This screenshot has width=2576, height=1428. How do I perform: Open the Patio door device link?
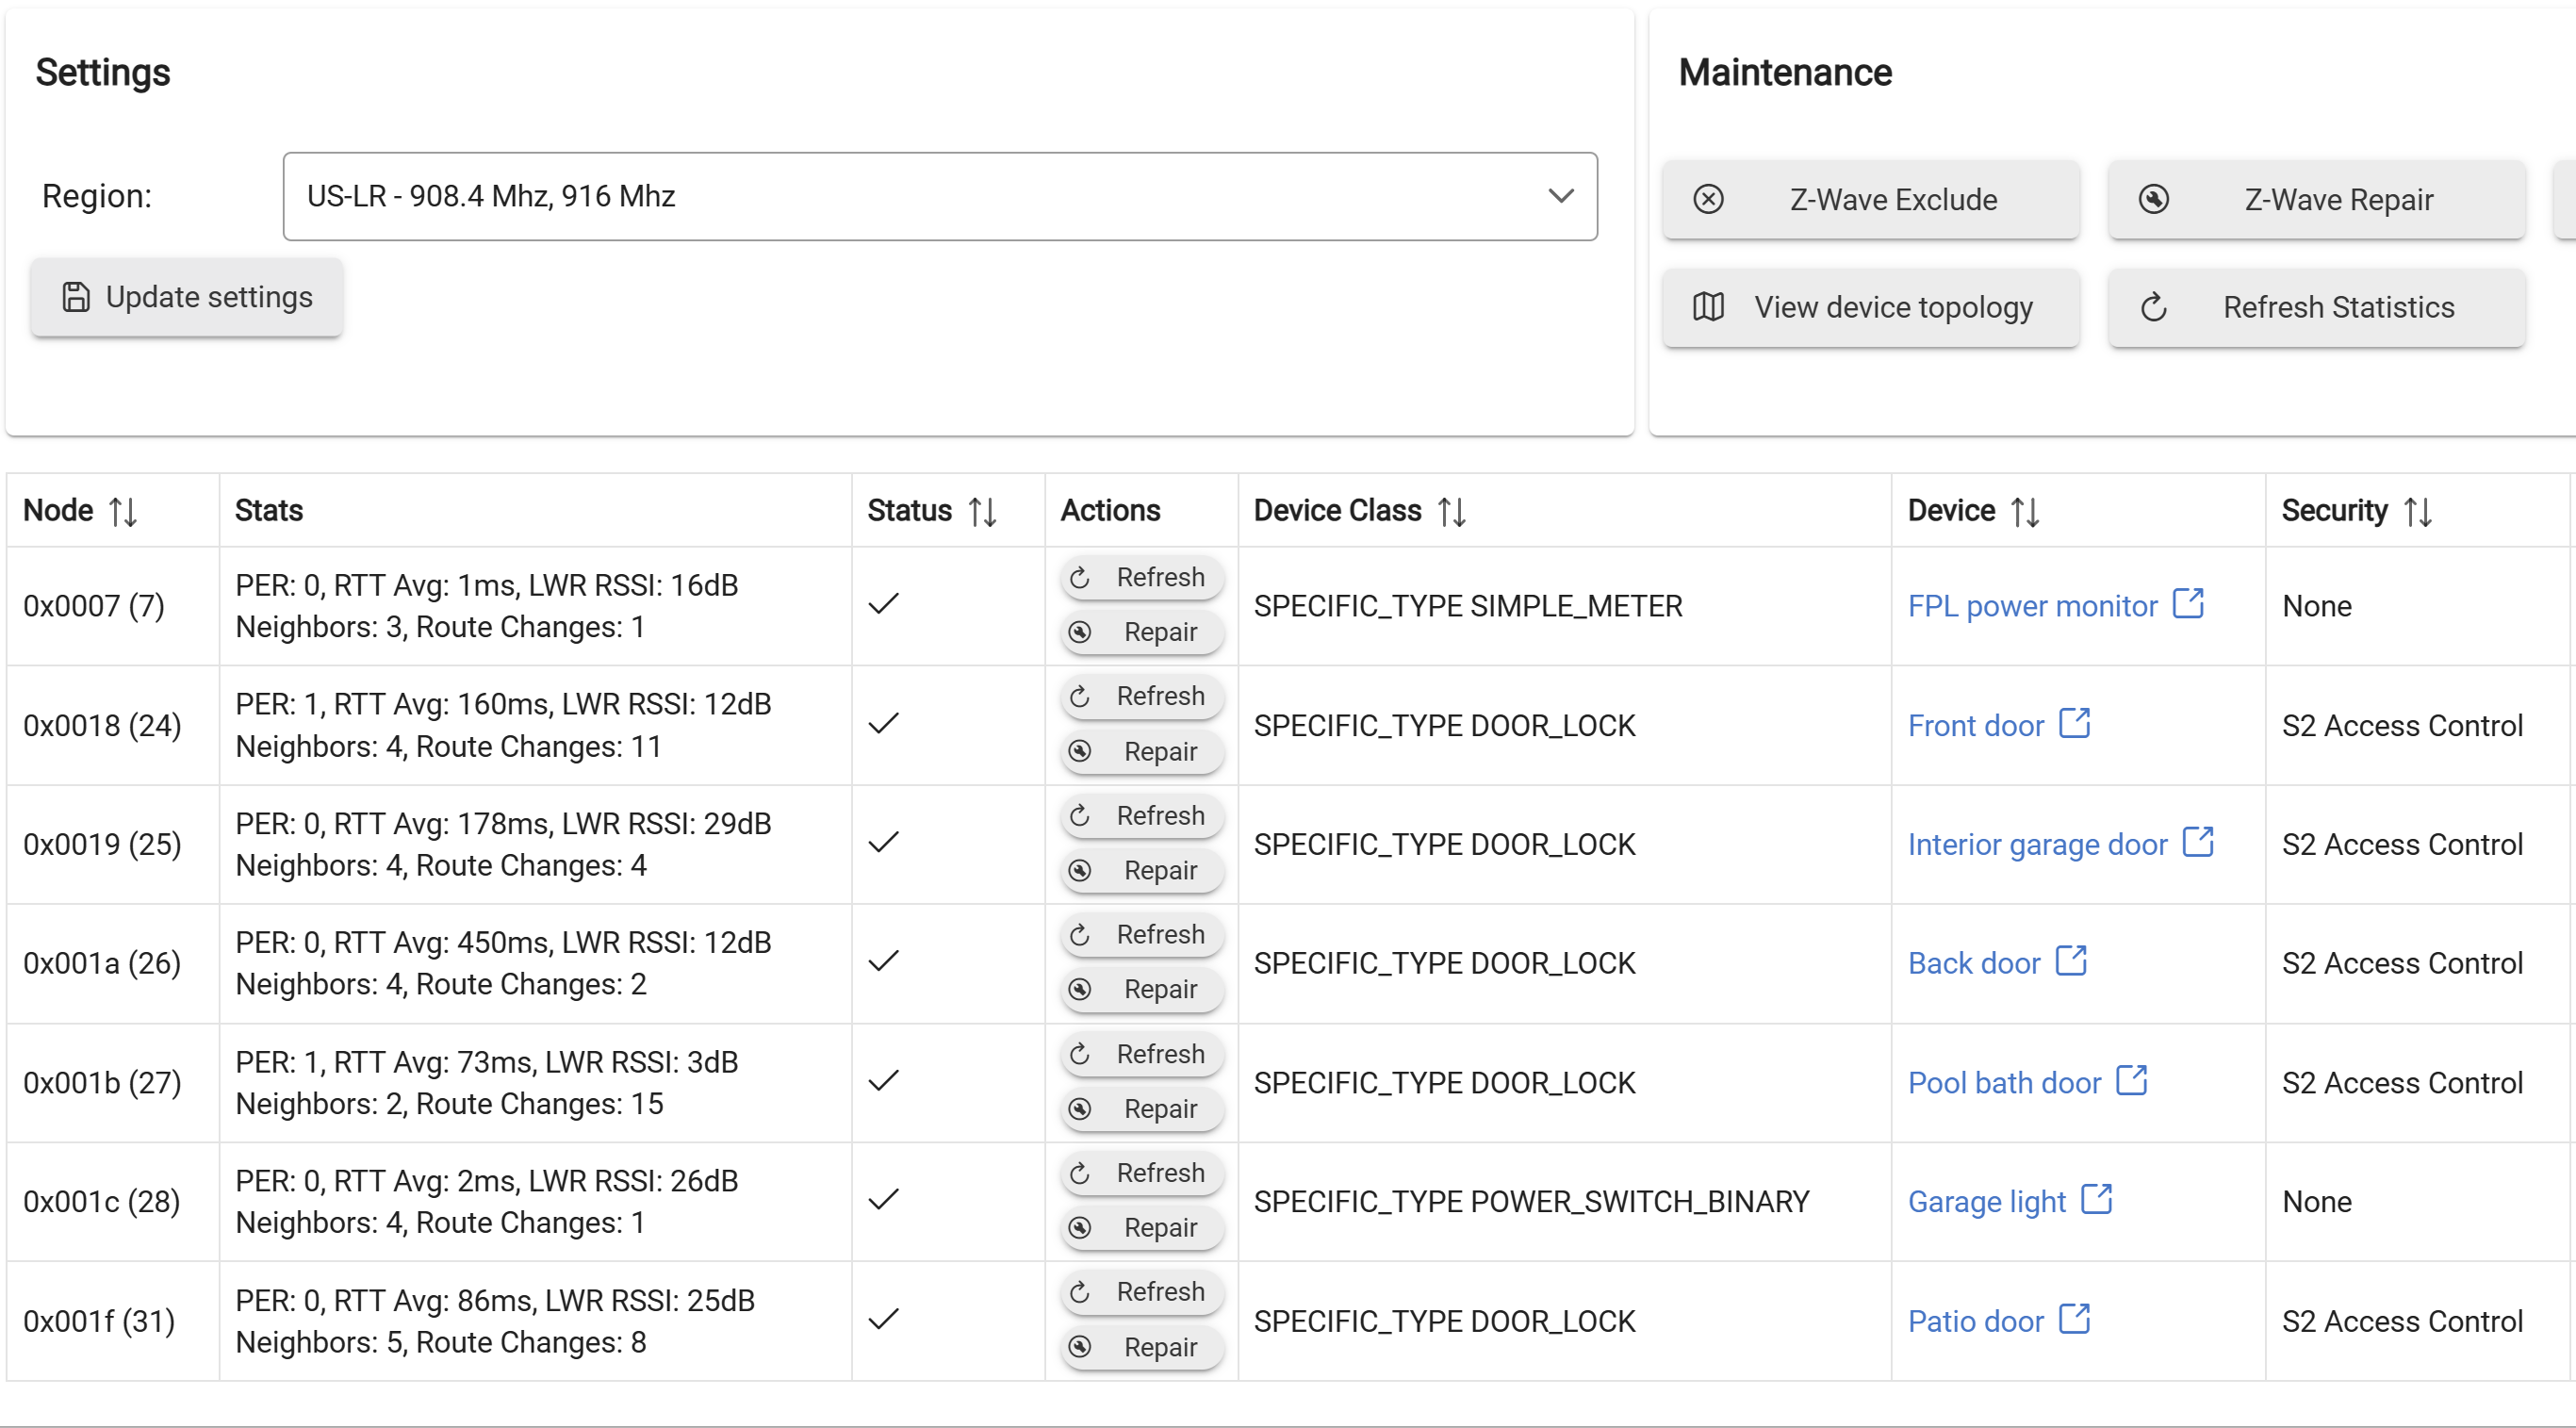(1975, 1320)
